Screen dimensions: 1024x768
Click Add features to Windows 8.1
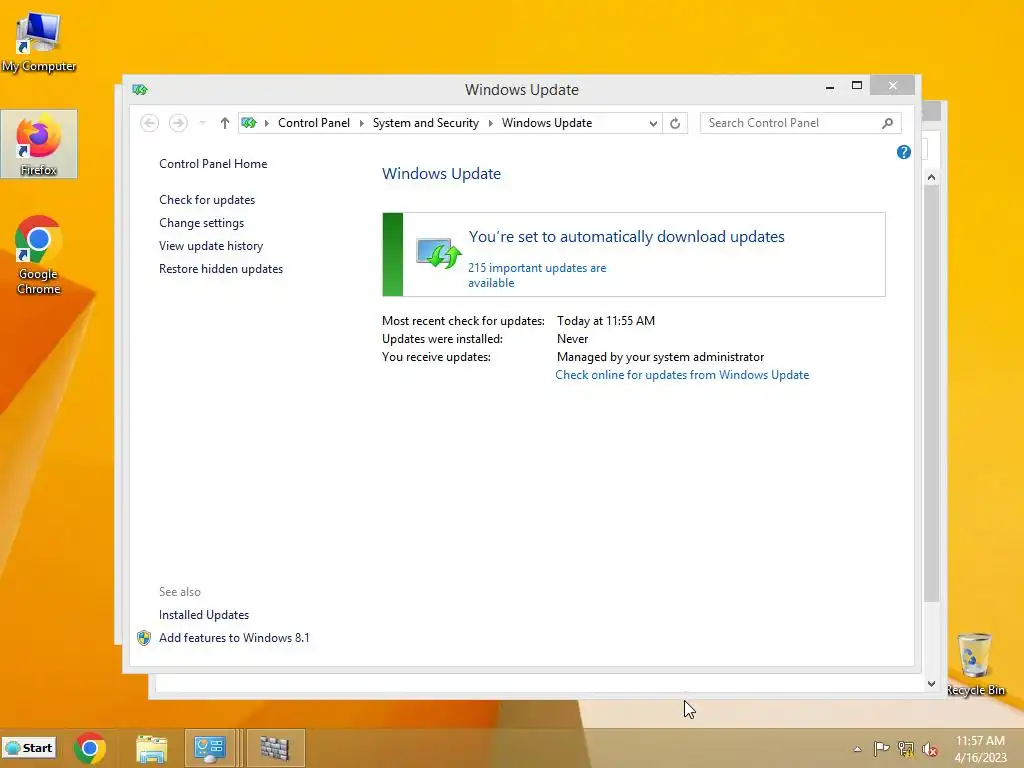coord(234,637)
